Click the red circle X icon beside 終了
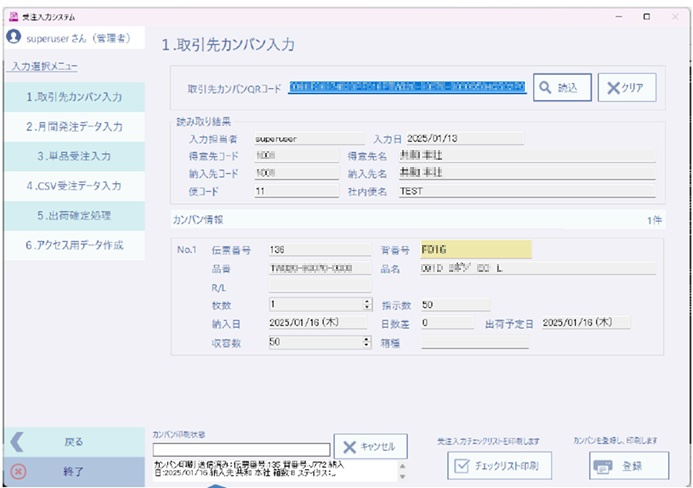 [x=18, y=472]
